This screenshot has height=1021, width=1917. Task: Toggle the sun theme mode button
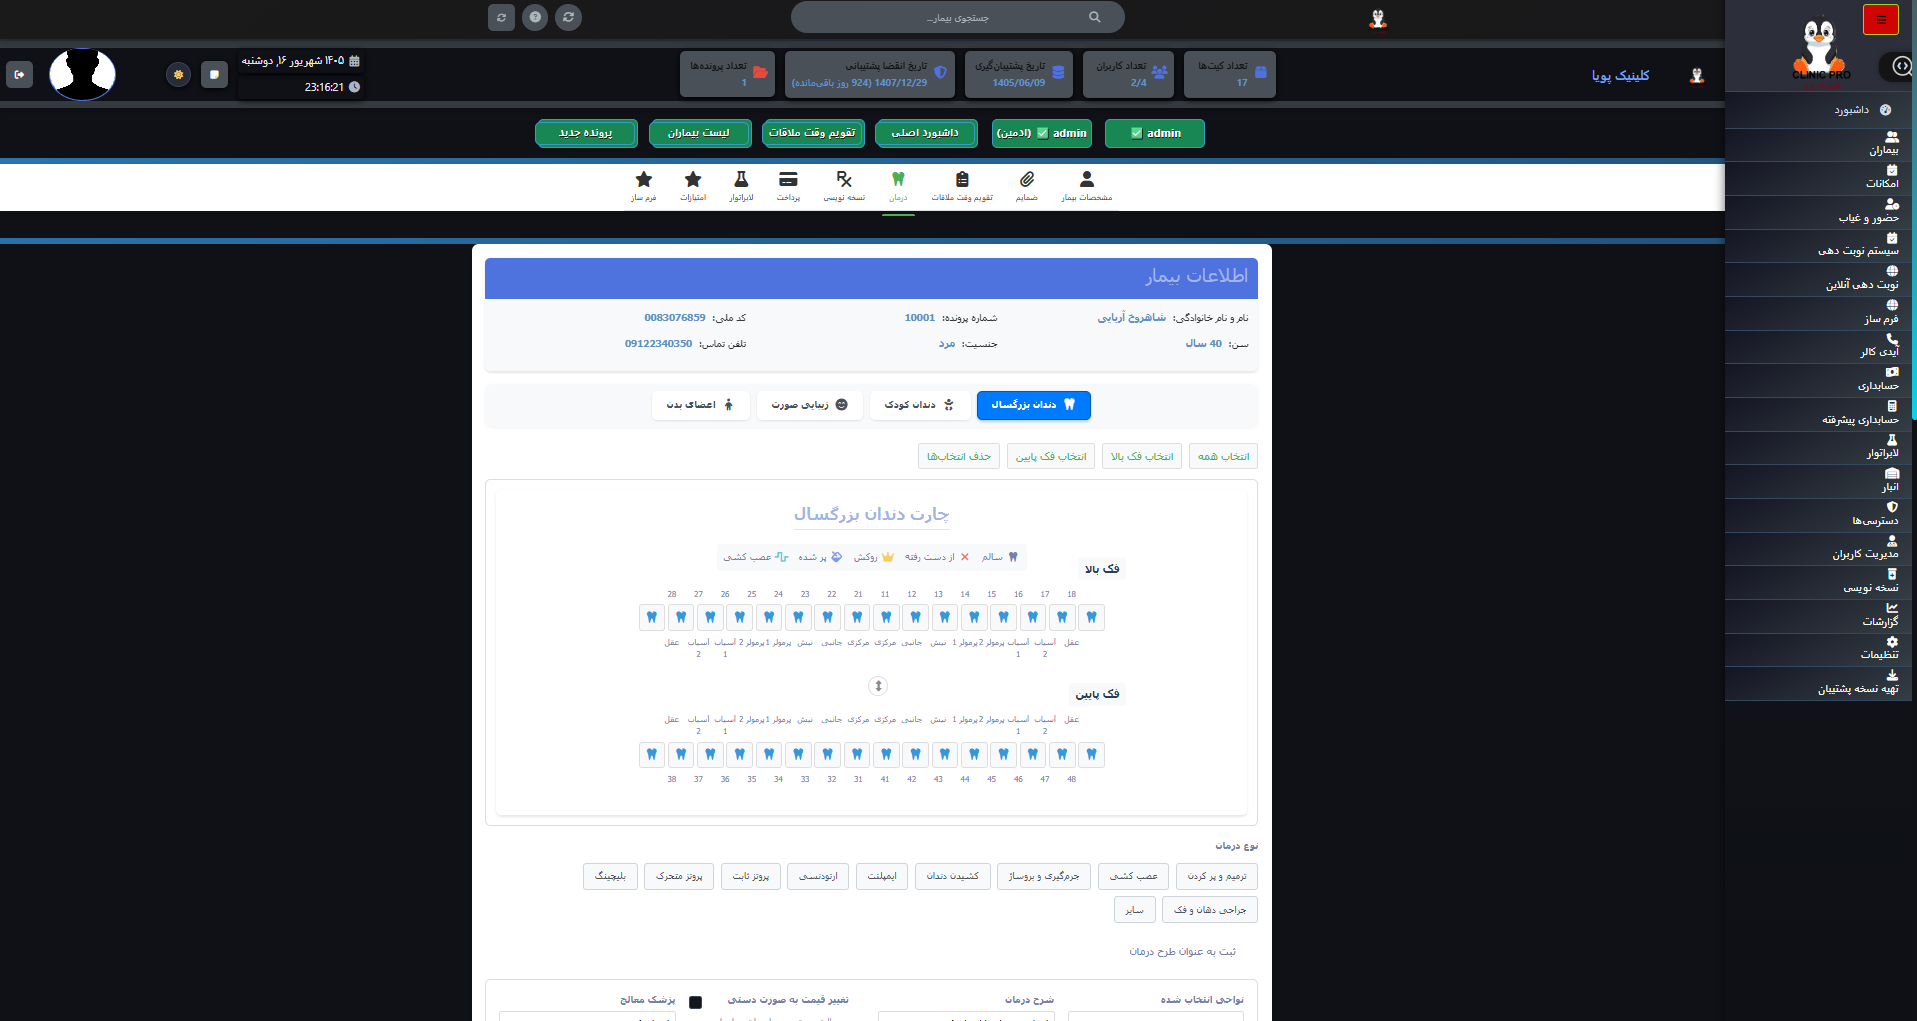[x=178, y=75]
